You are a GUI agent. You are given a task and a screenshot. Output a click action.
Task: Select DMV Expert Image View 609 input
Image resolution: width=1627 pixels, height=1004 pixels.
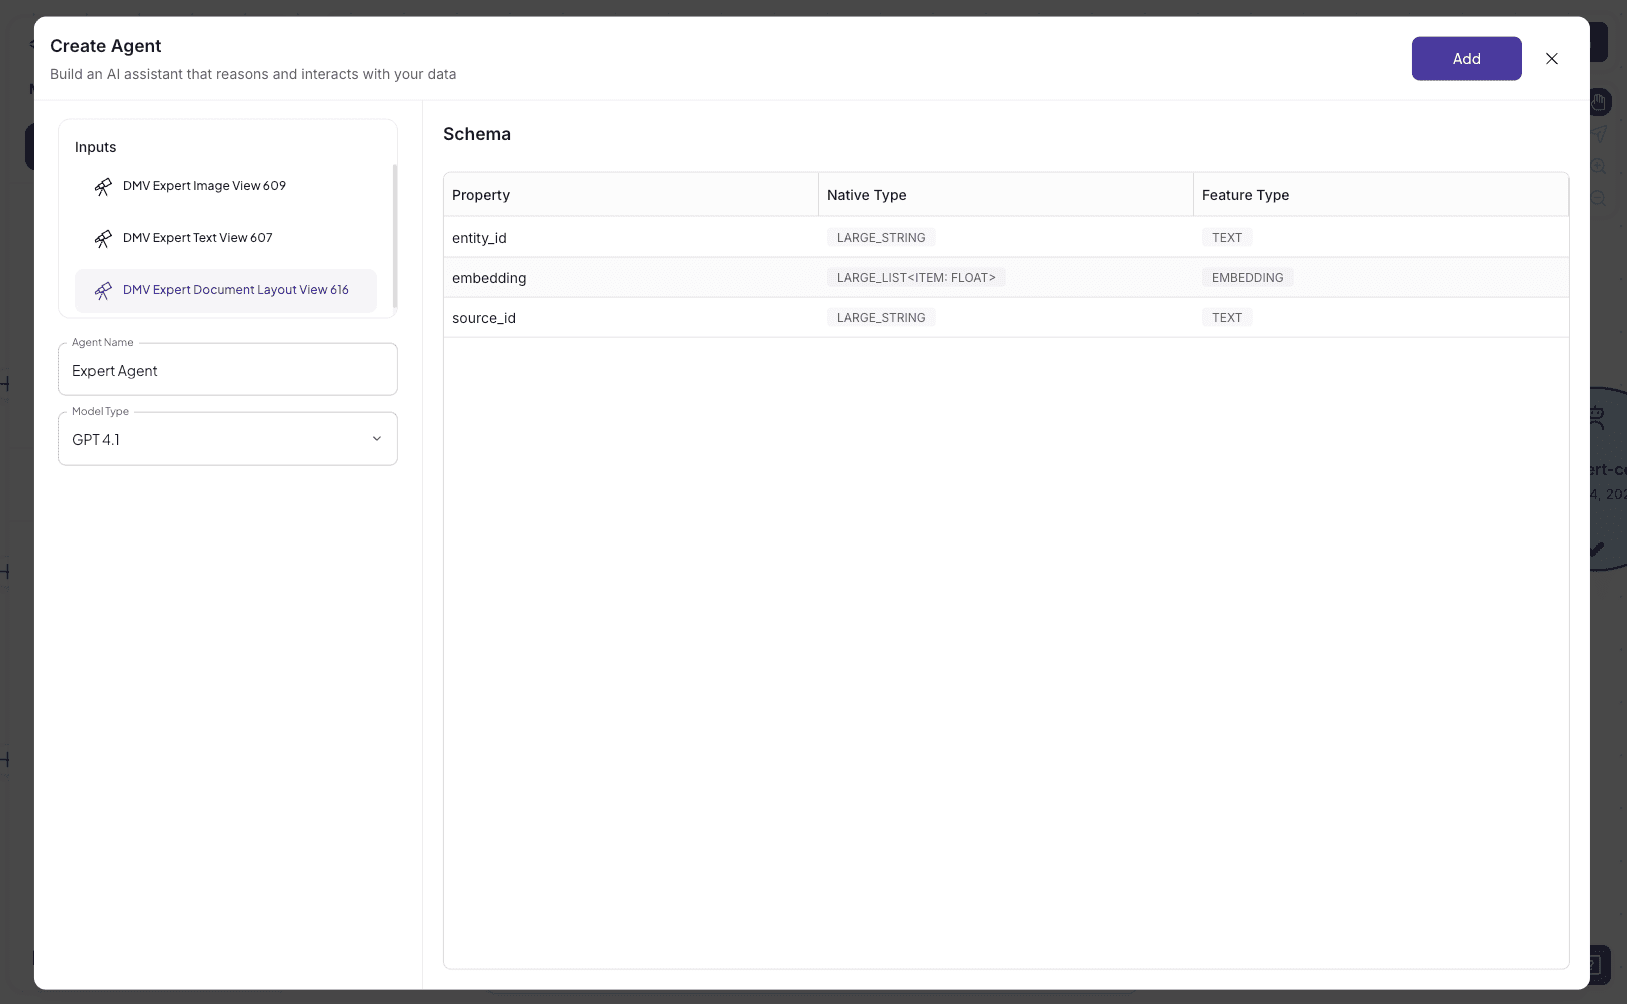[x=226, y=186]
